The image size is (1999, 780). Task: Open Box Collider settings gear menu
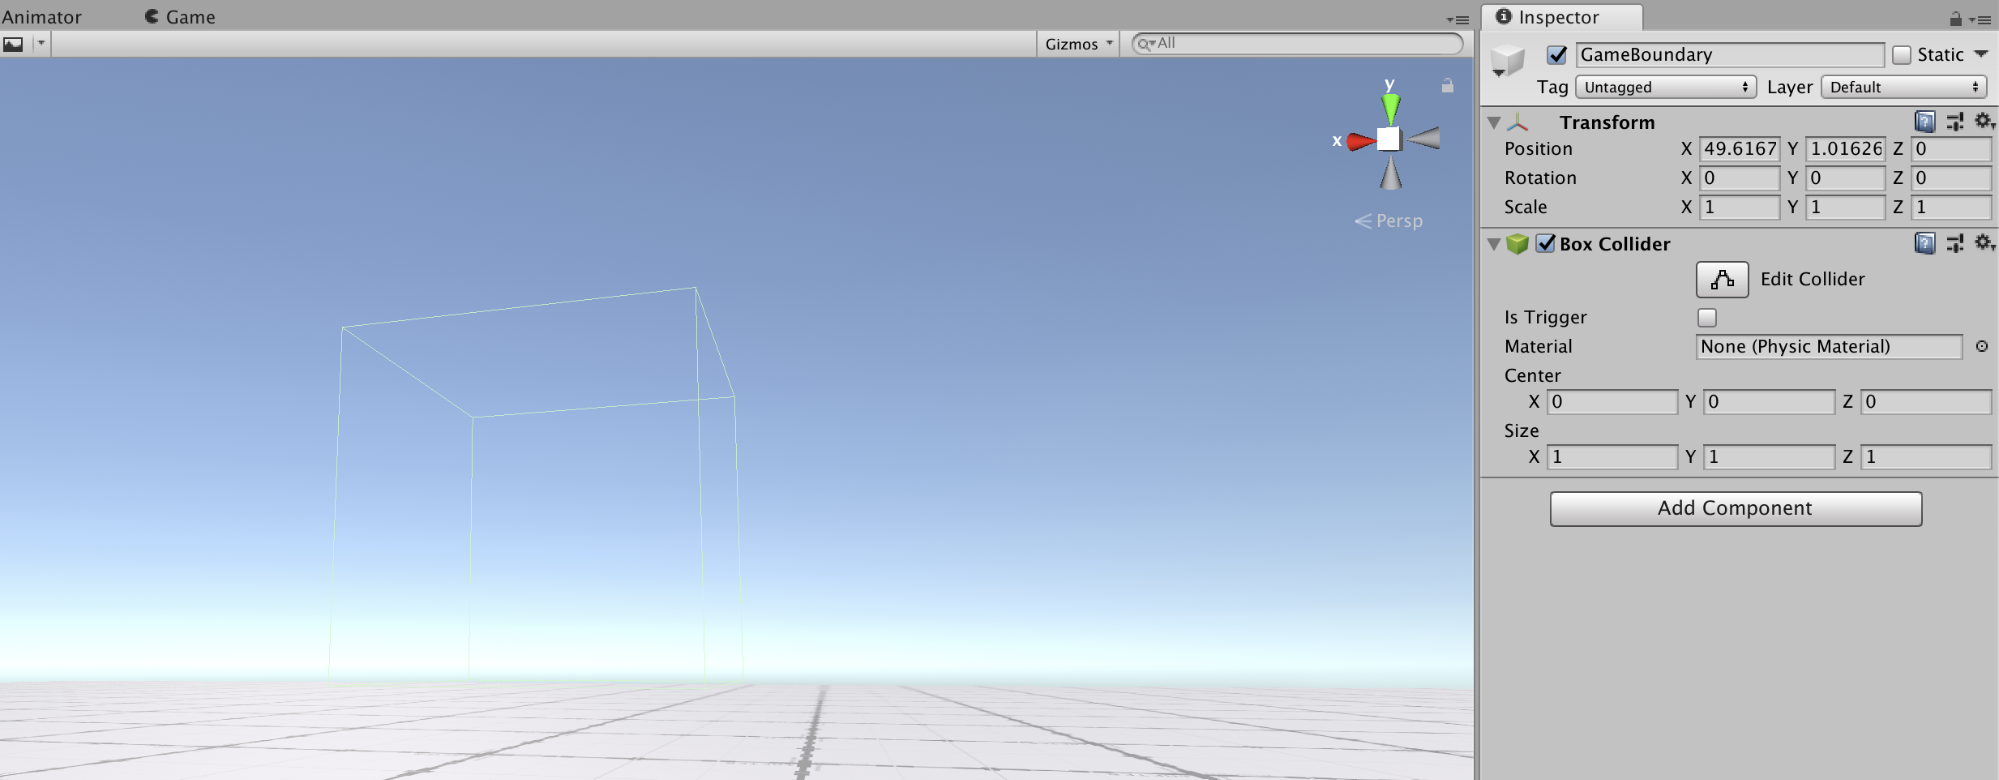1984,243
